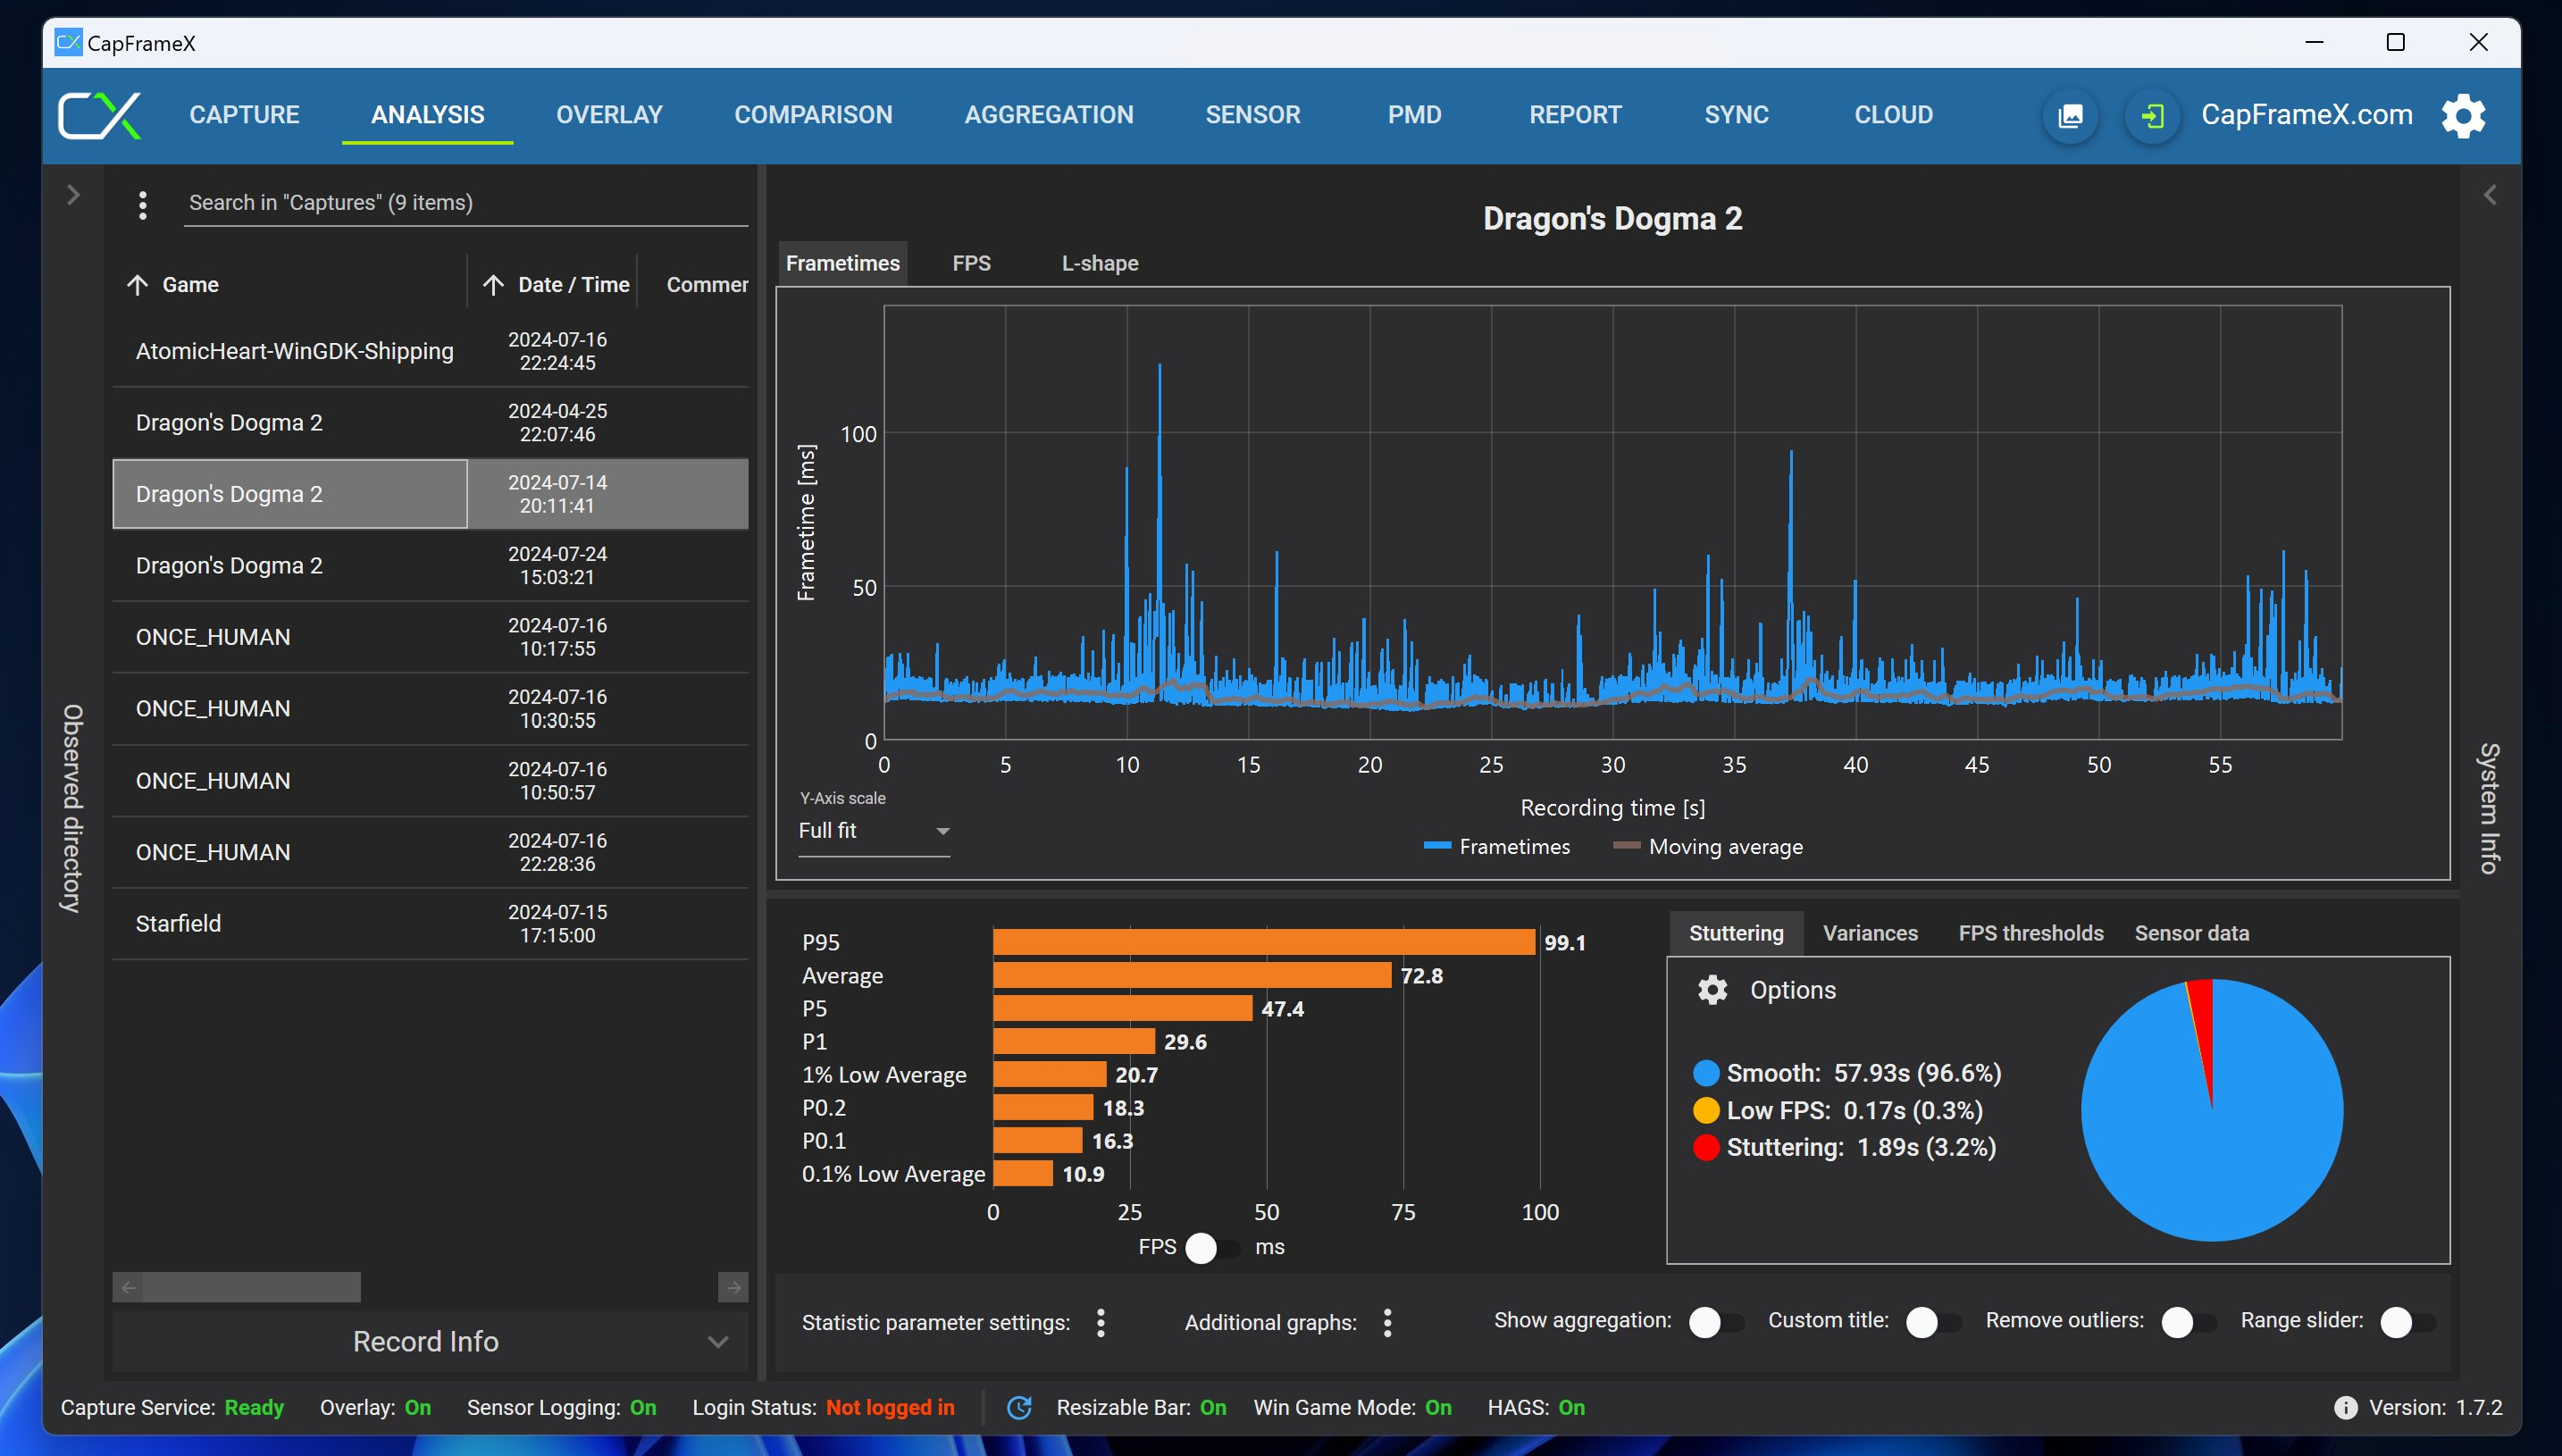Screen dimensions: 2562x1456
Task: Open the OVERLAY tab
Action: [609, 115]
